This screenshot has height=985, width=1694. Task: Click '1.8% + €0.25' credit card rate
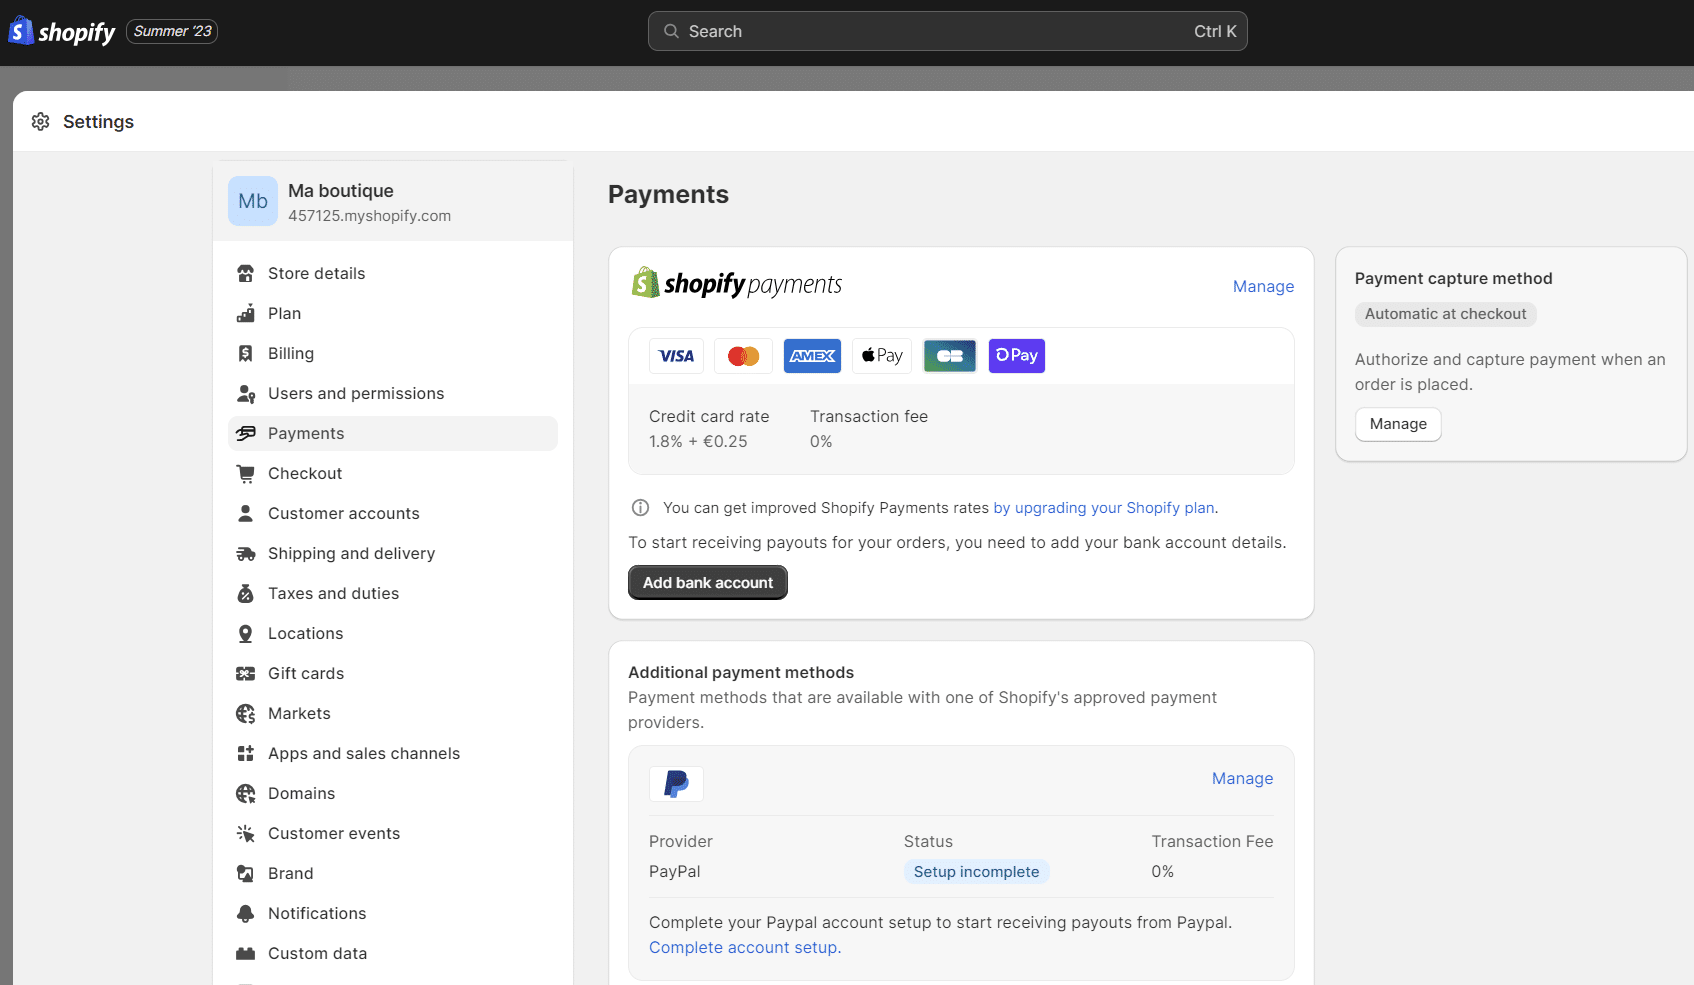[x=698, y=441]
